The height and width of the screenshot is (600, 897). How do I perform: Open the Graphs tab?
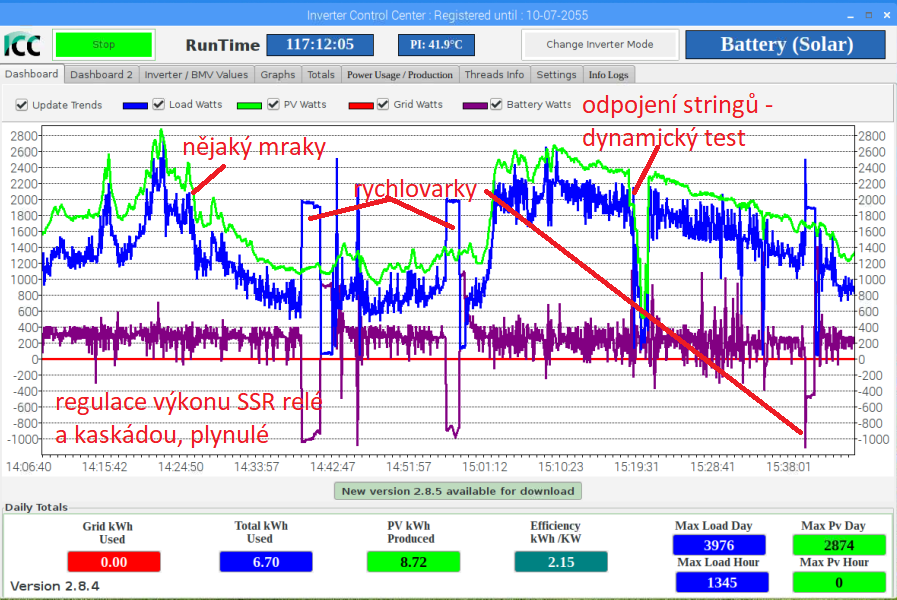point(278,75)
